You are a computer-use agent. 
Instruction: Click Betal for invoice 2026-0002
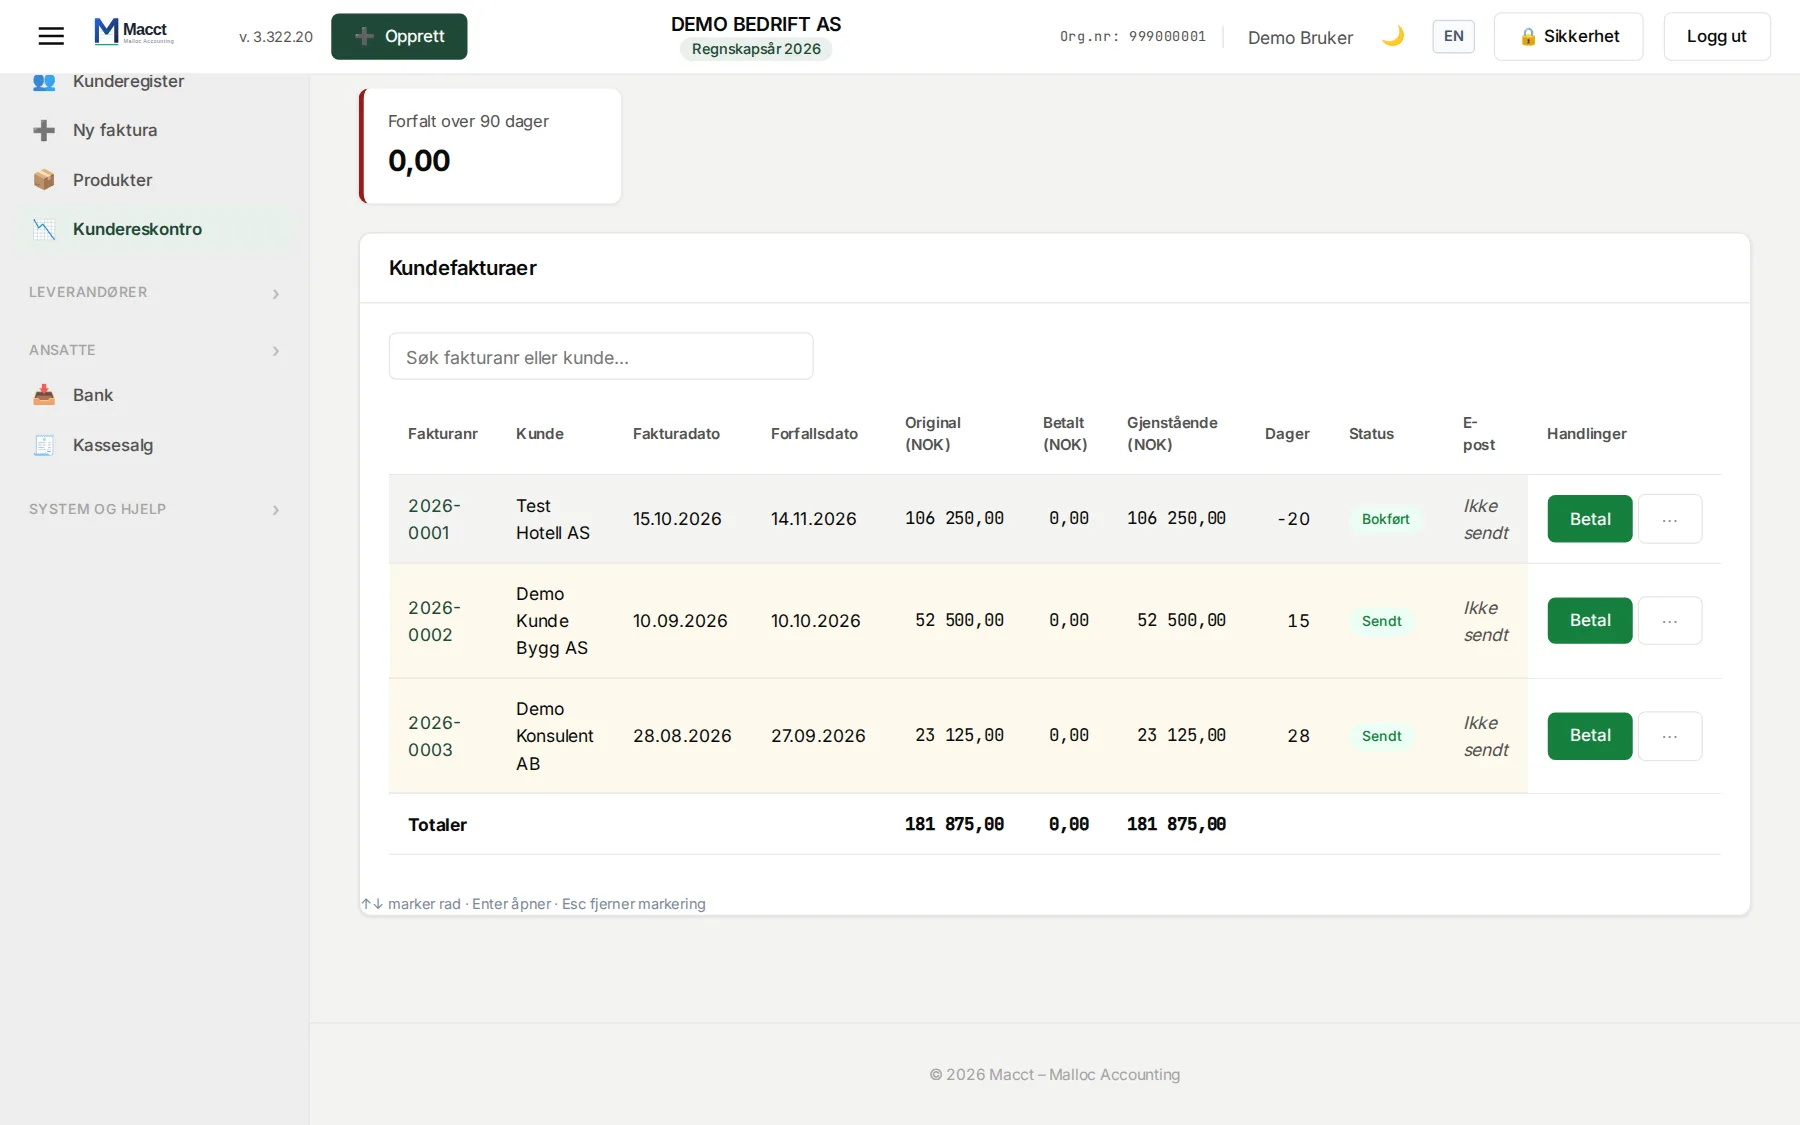click(1590, 620)
